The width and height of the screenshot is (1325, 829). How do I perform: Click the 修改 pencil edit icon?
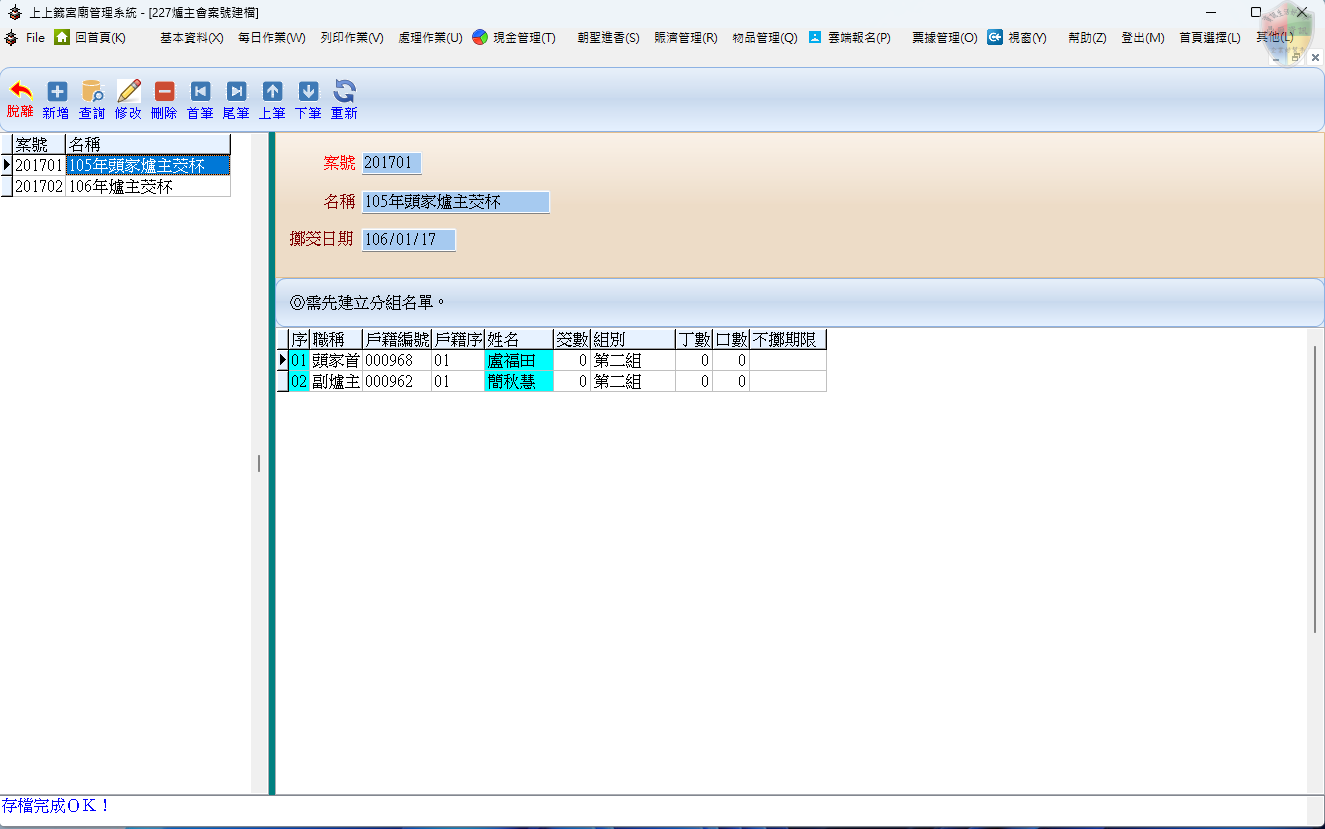pyautogui.click(x=128, y=92)
